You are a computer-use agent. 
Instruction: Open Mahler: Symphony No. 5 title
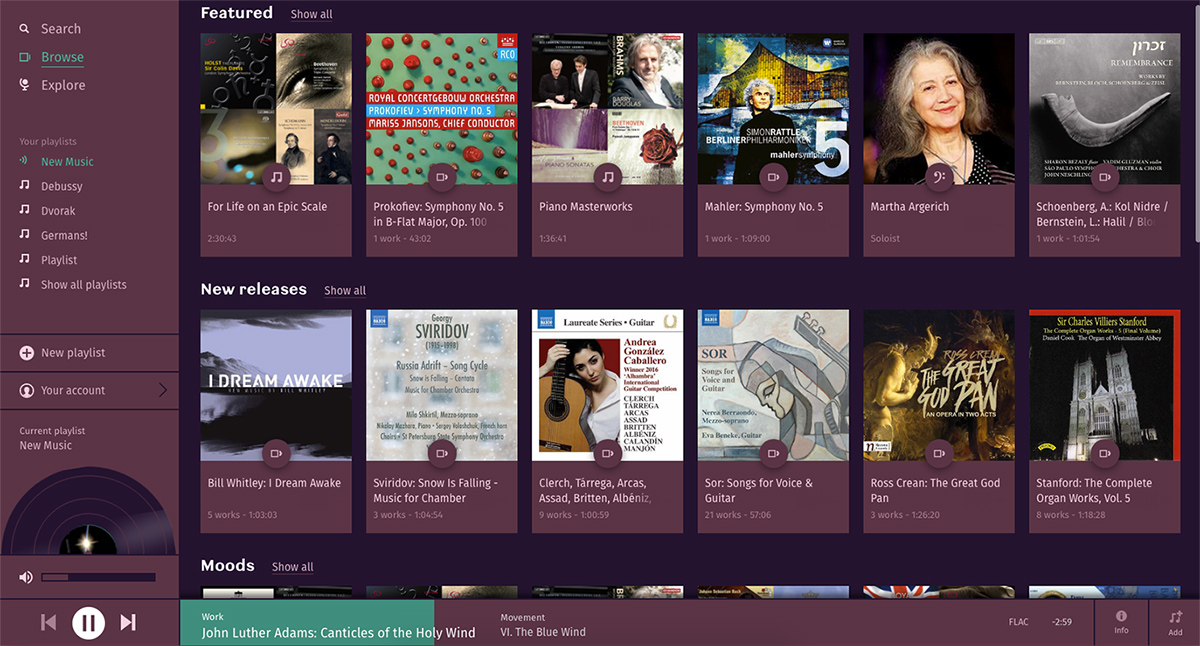[x=764, y=207]
